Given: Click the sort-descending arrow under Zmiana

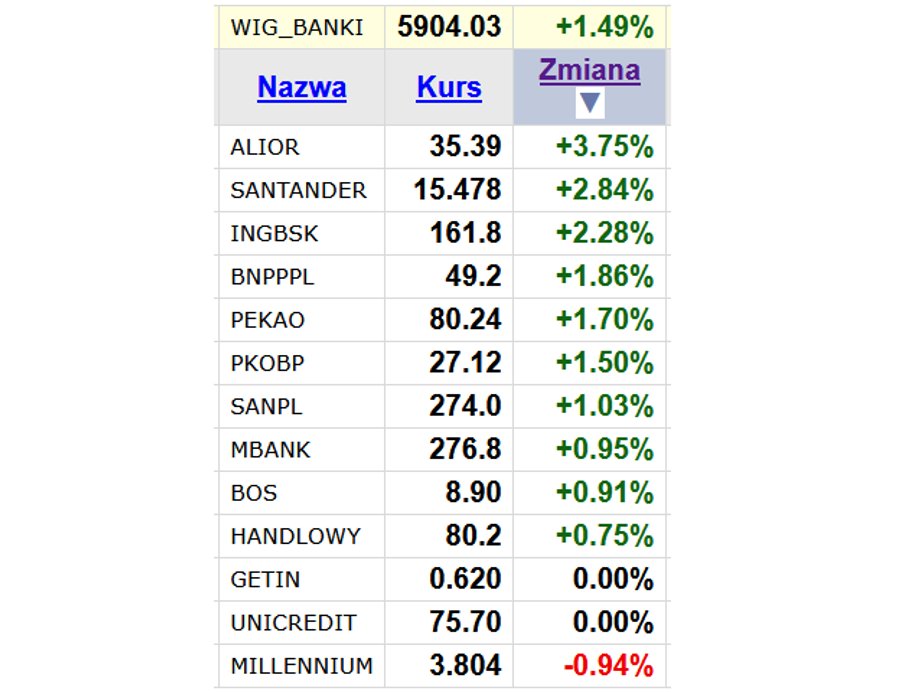Looking at the screenshot, I should pos(590,103).
